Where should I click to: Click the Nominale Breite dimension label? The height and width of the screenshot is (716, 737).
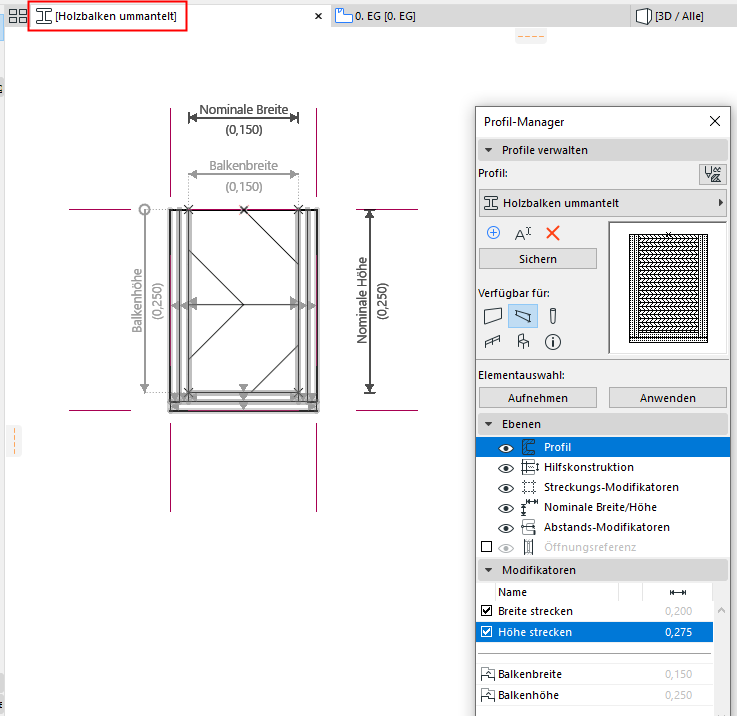coord(243,110)
